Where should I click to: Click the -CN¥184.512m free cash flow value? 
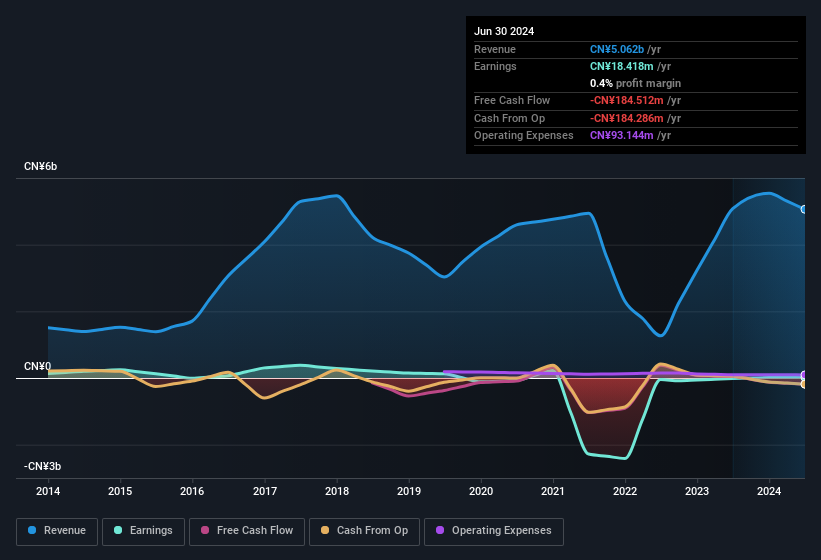pos(627,100)
